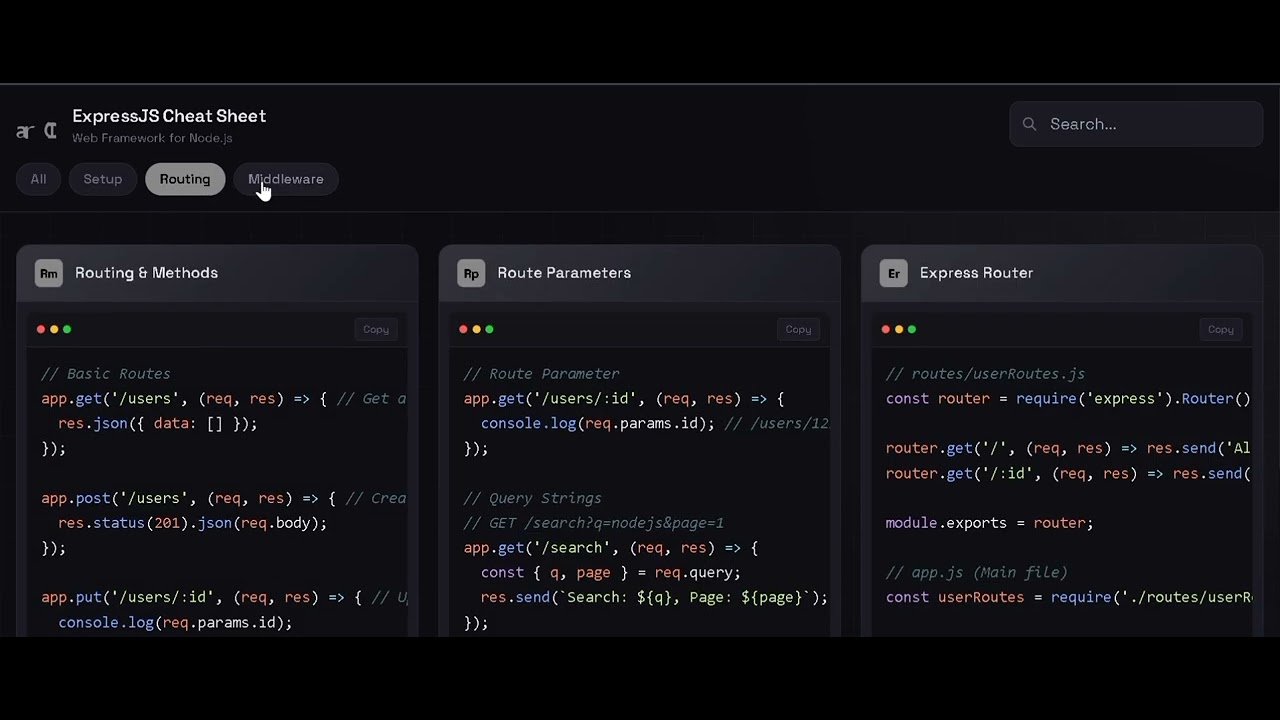Click the Rm badge on the Routing & Methods card
This screenshot has width=1280, height=720.
49,273
